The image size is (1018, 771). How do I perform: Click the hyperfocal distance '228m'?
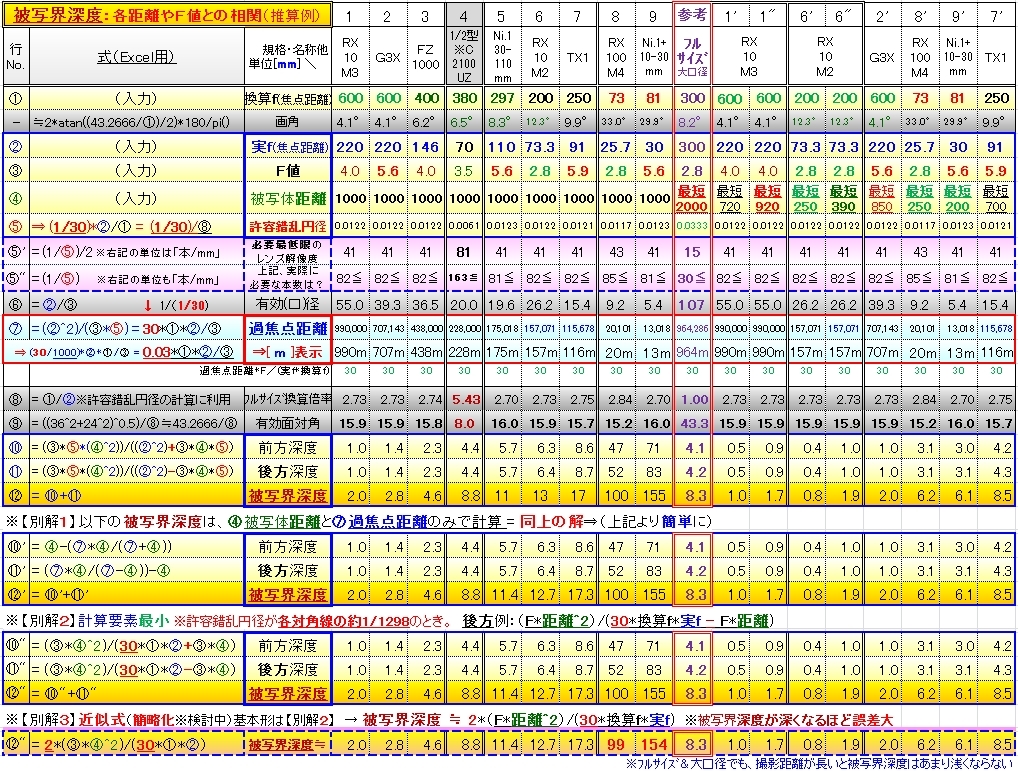coord(464,352)
